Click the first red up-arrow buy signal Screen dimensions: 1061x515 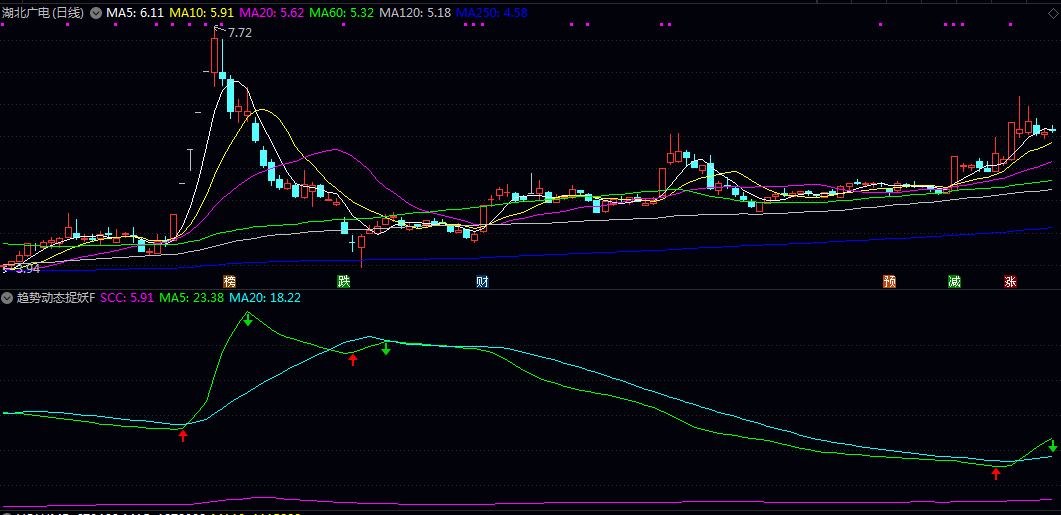pyautogui.click(x=183, y=434)
